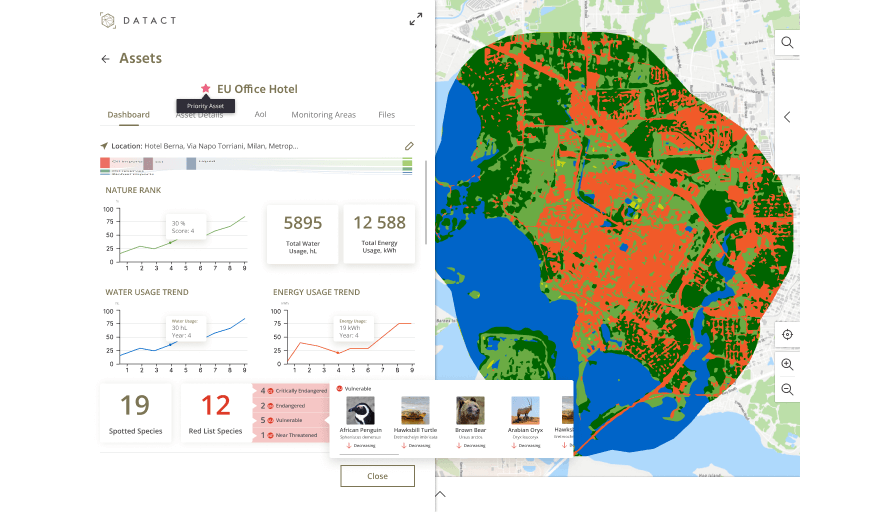
Task: Expand the bottom drawer with up chevron
Action: [x=440, y=494]
